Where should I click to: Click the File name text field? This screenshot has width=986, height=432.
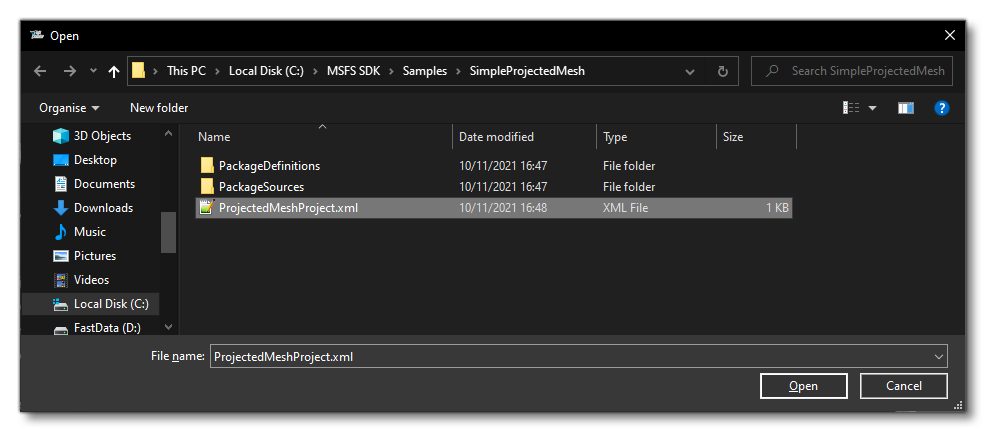coord(579,357)
